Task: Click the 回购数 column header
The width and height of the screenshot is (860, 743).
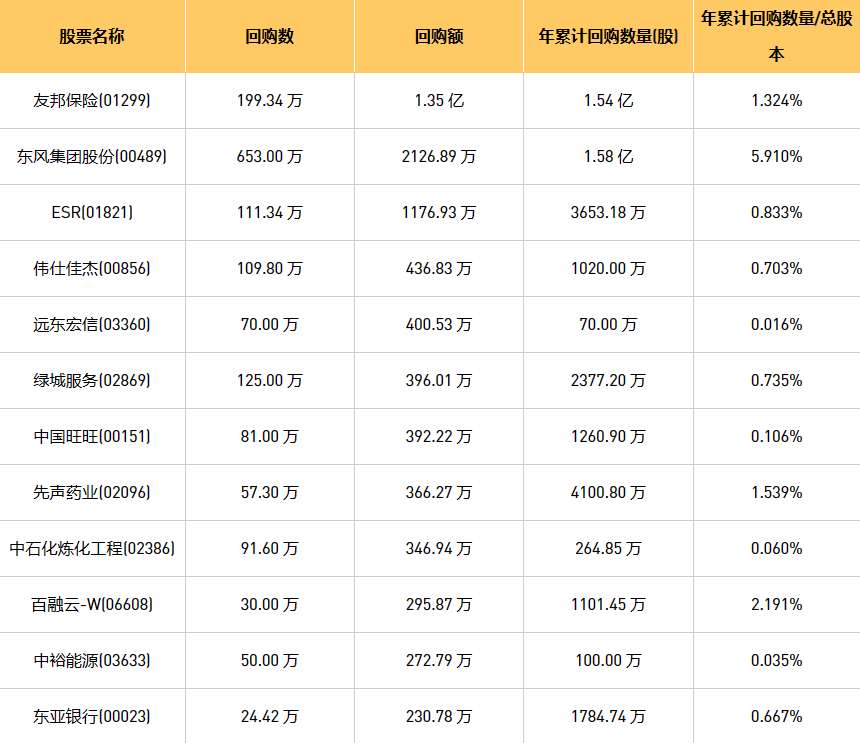Action: (270, 37)
